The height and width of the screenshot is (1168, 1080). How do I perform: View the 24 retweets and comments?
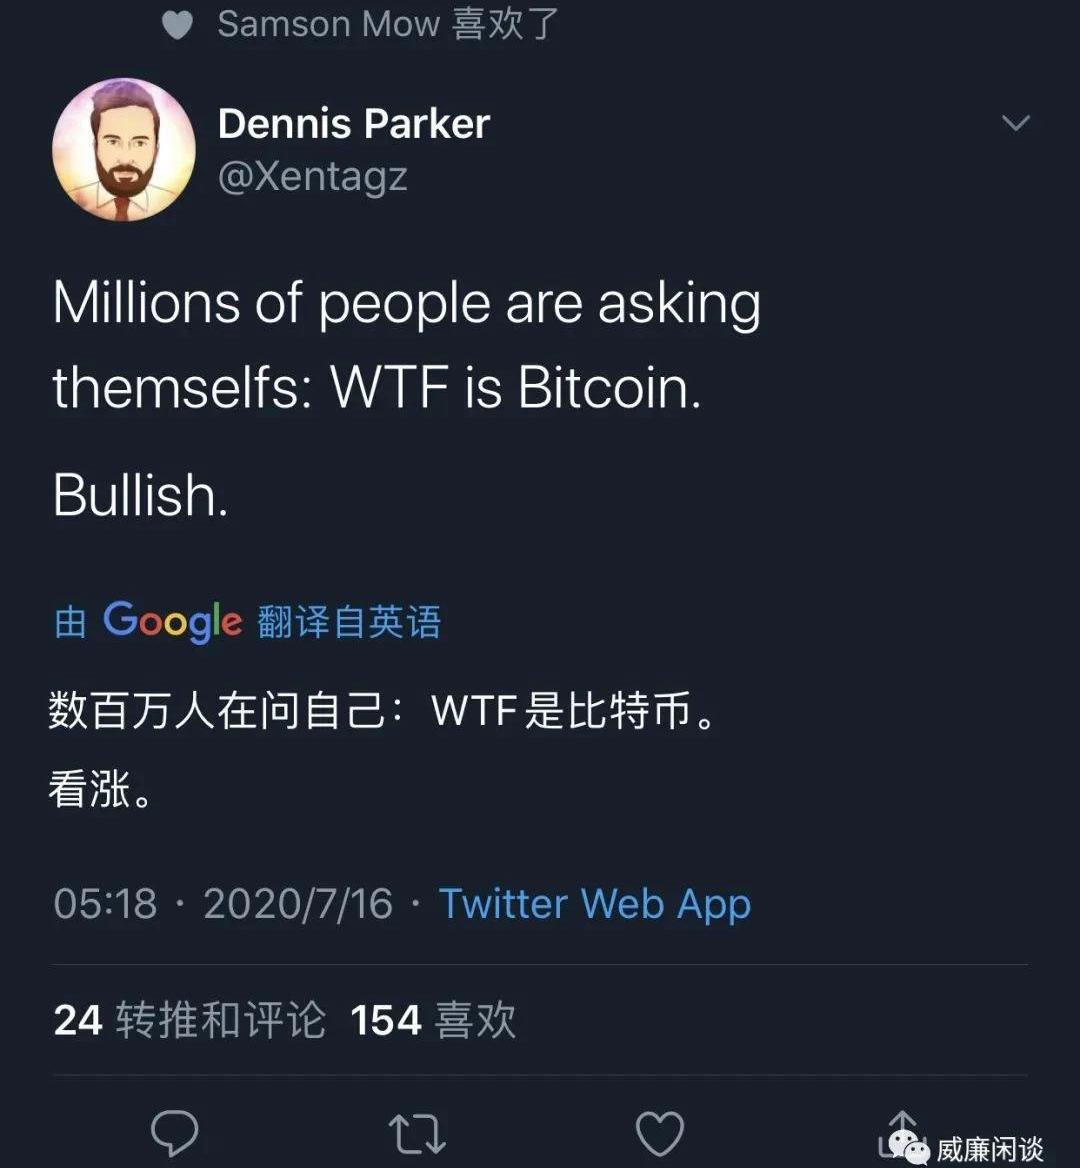[x=190, y=1020]
